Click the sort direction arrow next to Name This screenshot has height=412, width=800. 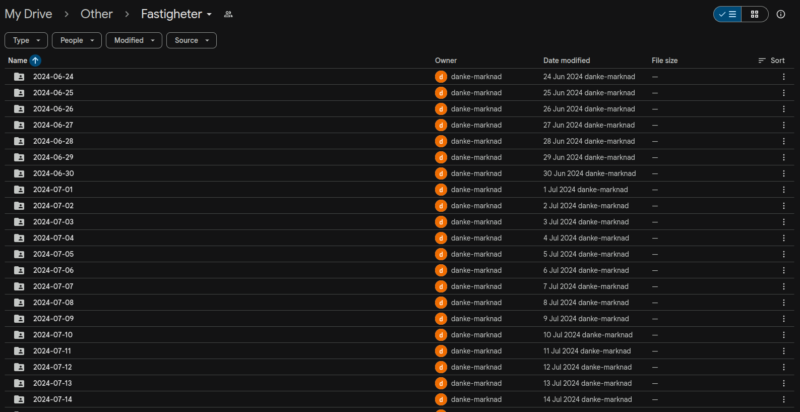[36, 61]
